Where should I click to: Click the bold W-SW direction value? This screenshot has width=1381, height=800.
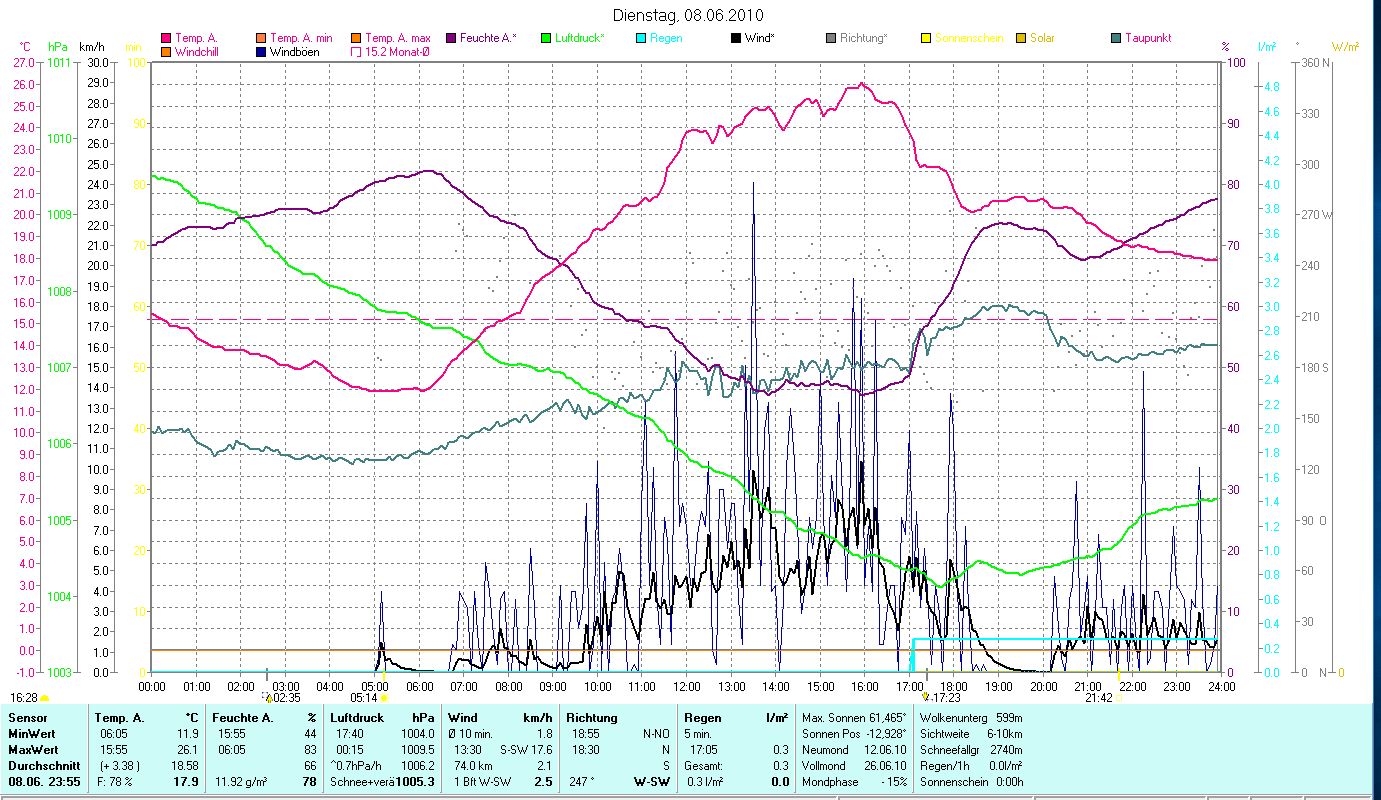(x=652, y=782)
